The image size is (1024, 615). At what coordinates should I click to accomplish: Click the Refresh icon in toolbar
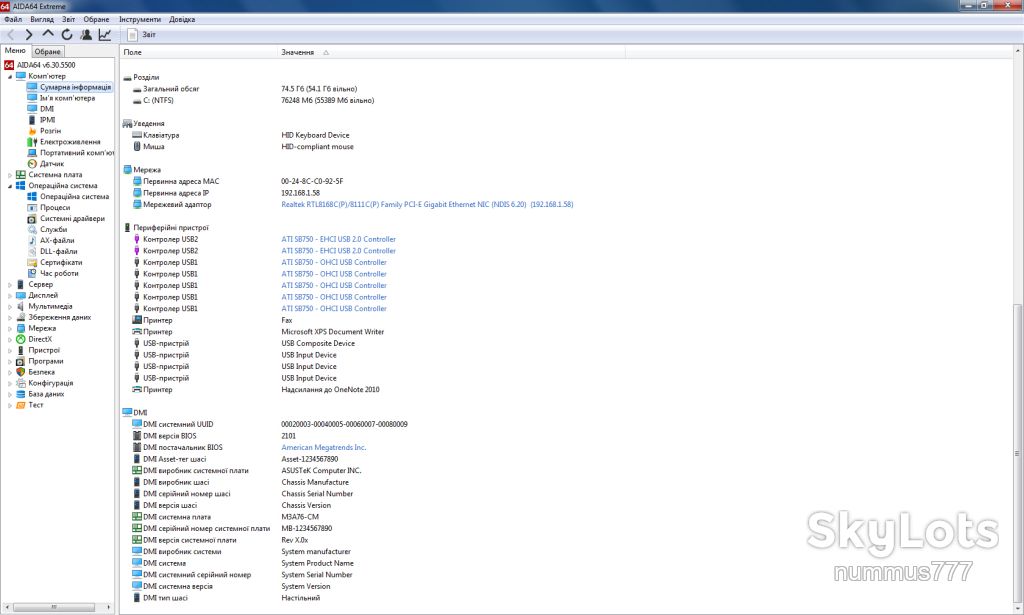(67, 35)
